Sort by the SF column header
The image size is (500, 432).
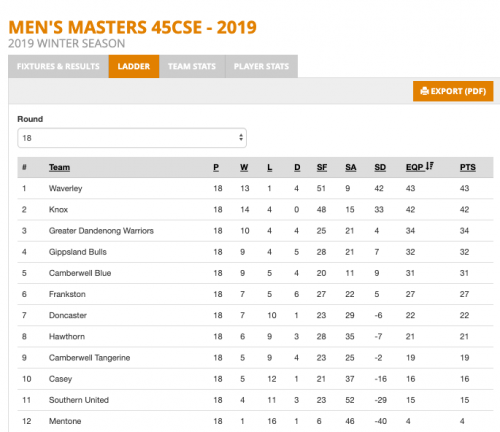click(x=322, y=167)
